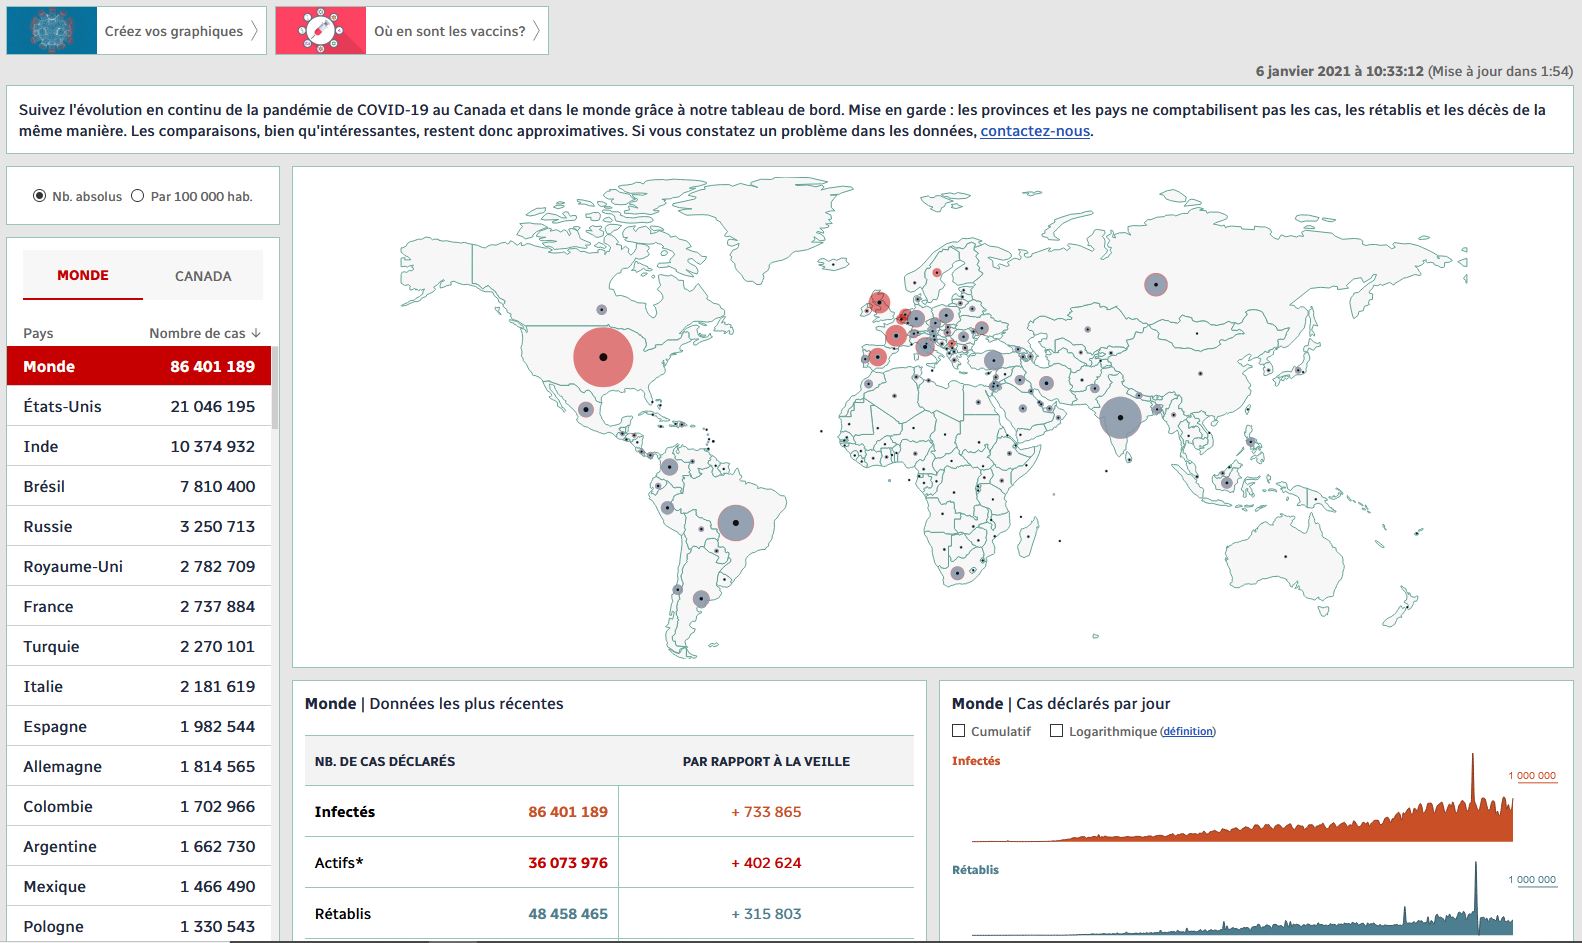1582x943 pixels.
Task: Switch to the MONDE tab
Action: (83, 275)
